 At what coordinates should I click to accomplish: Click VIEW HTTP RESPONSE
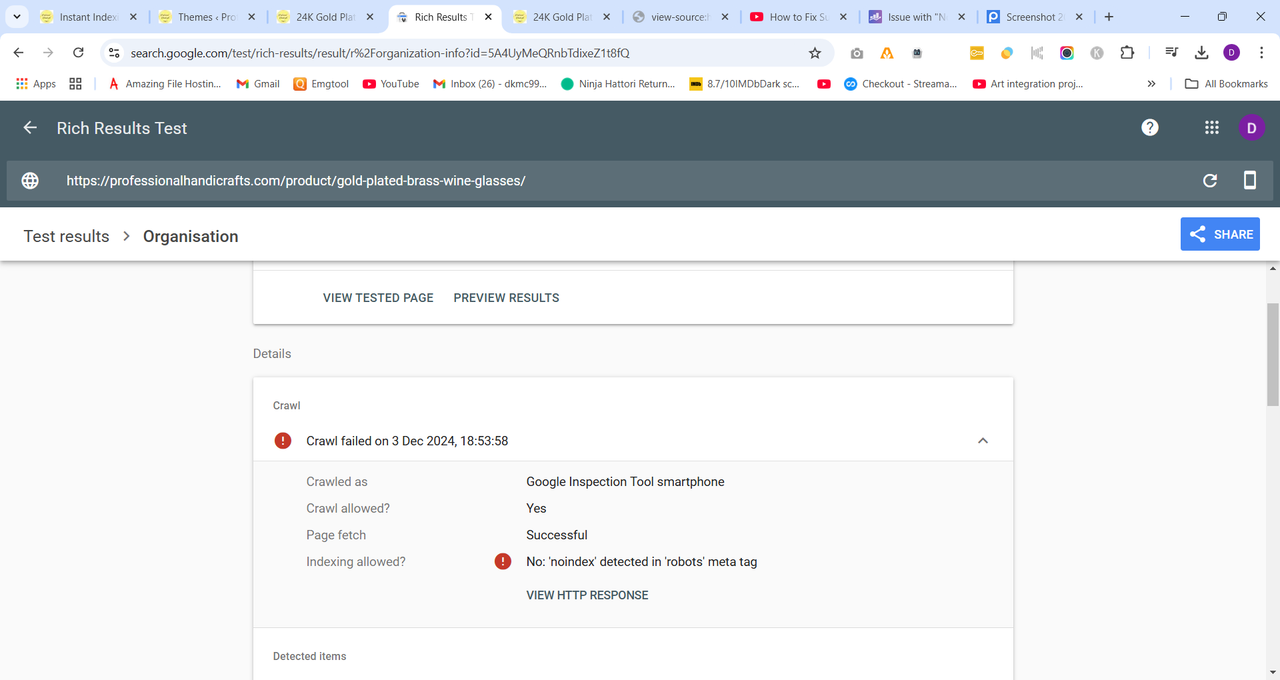[587, 595]
